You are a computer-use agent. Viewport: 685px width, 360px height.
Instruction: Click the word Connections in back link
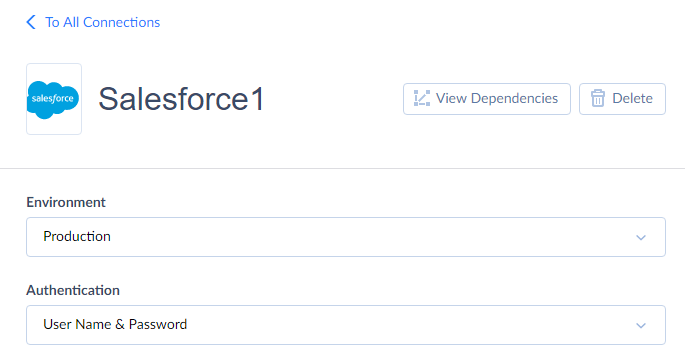(x=121, y=22)
